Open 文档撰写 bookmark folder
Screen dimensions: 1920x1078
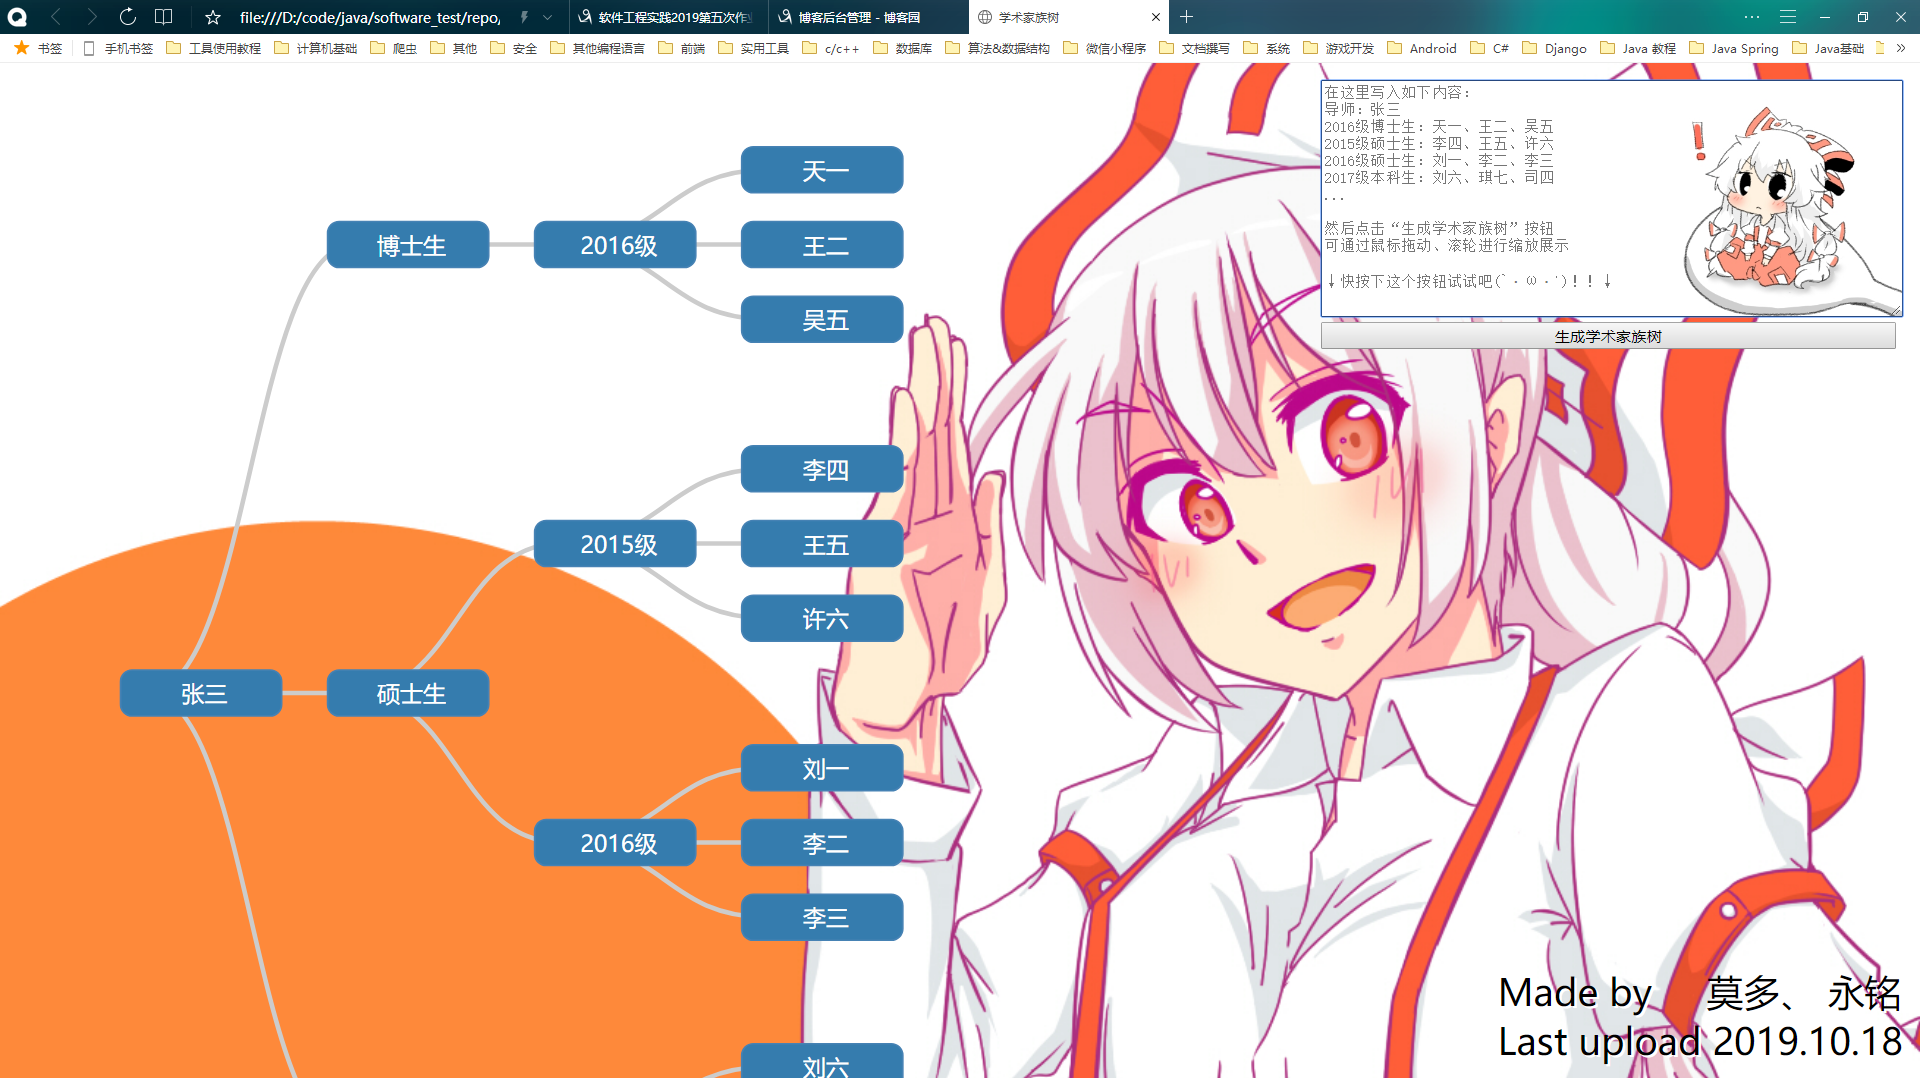(x=1195, y=48)
